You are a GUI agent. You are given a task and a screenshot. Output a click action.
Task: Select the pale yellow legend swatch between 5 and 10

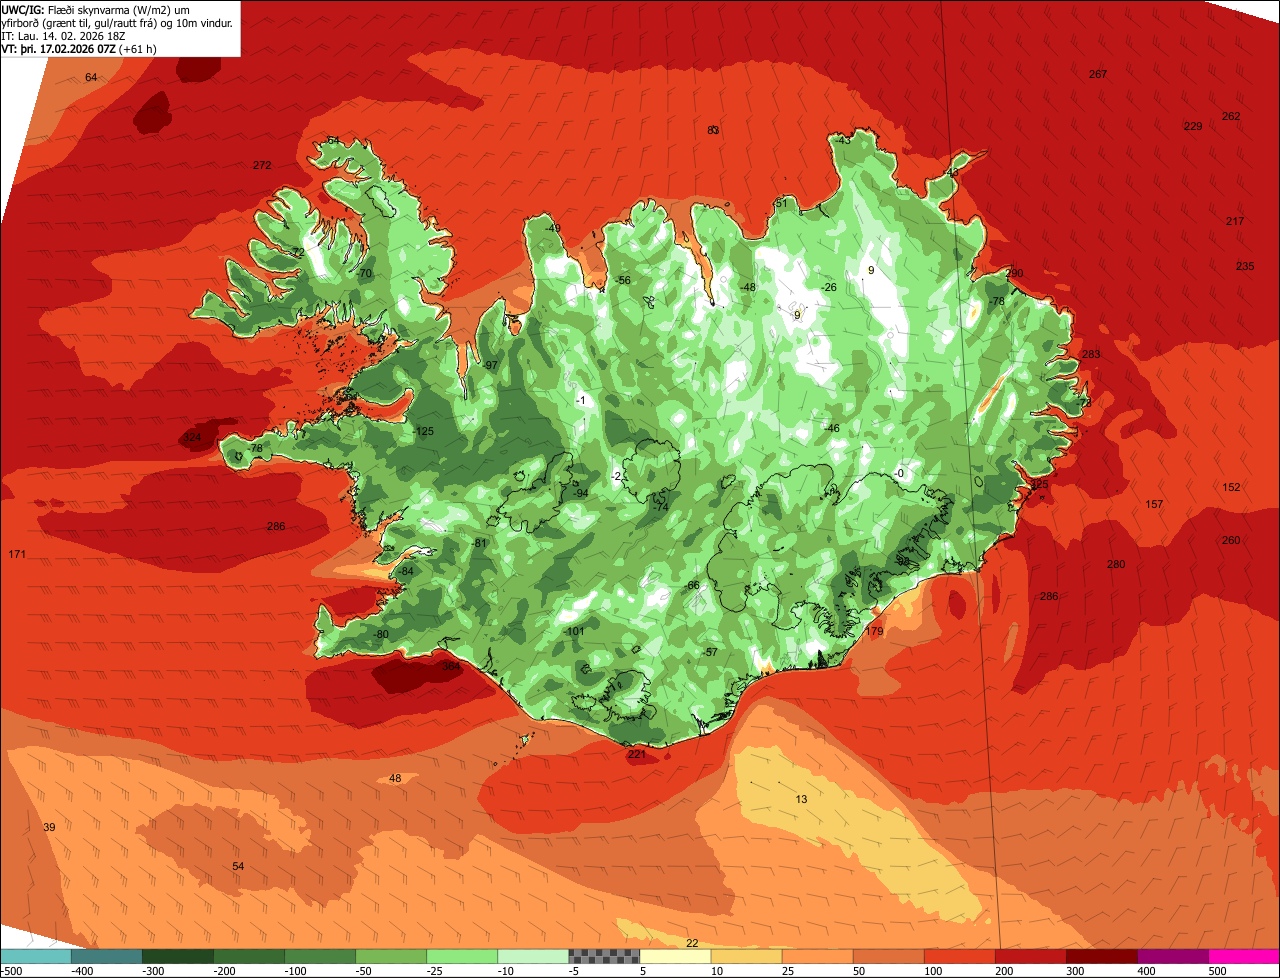pyautogui.click(x=675, y=956)
